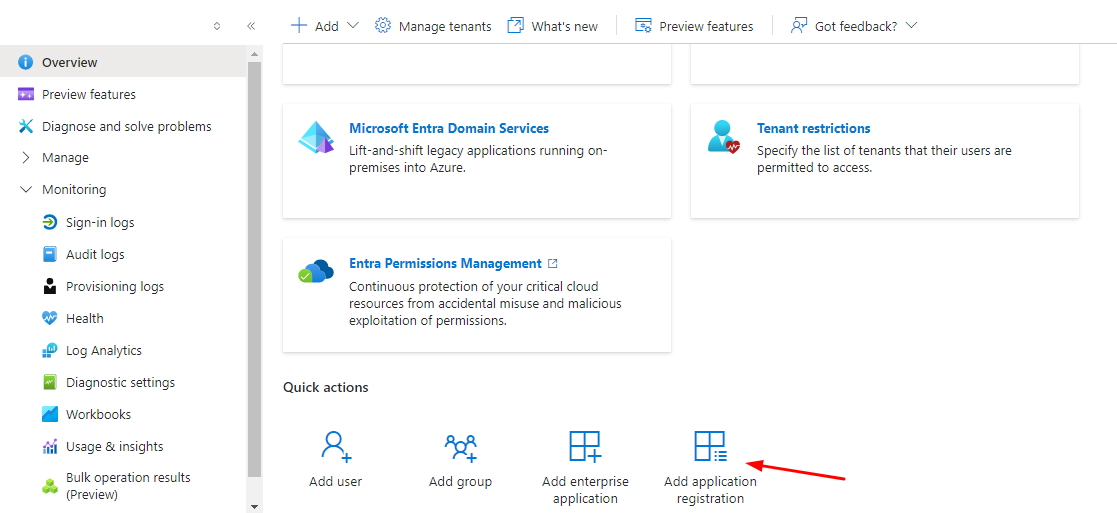Click the Sign-in logs icon
The width and height of the screenshot is (1117, 513).
49,222
